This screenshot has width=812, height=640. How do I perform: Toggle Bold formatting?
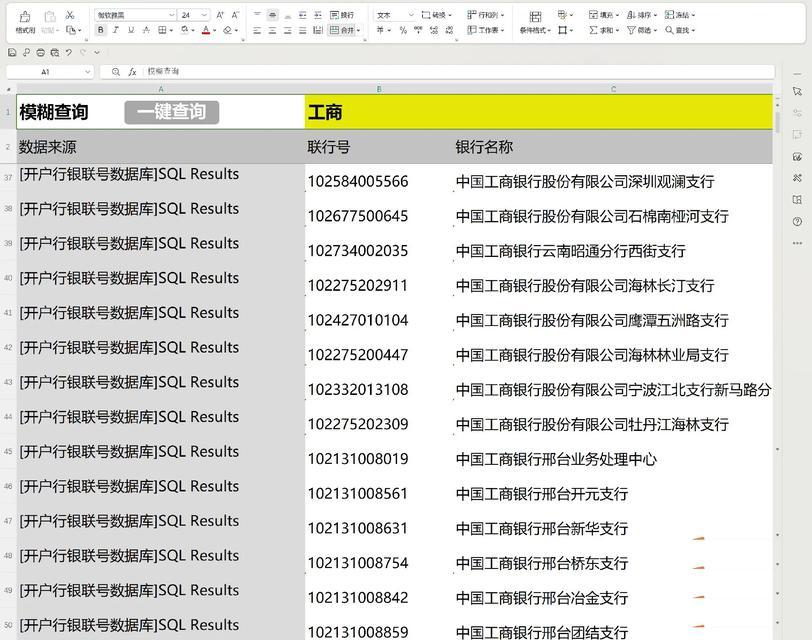coord(100,30)
